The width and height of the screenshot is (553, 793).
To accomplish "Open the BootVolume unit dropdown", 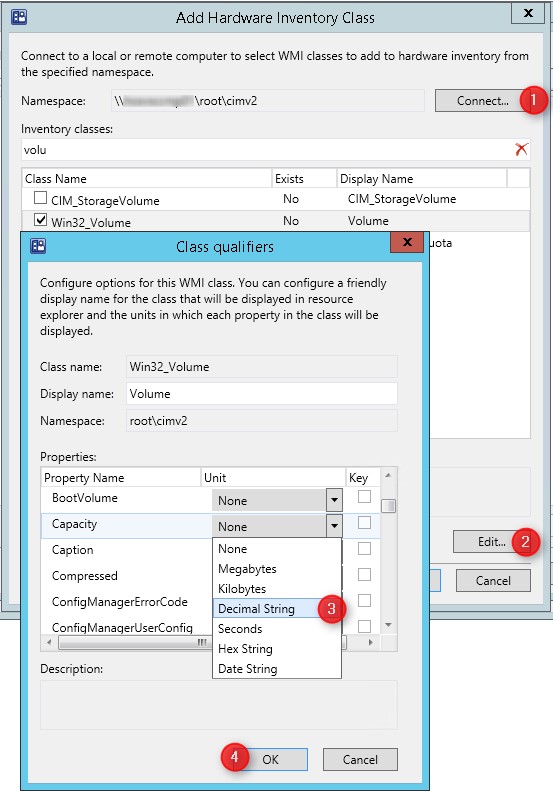I will pos(334,501).
